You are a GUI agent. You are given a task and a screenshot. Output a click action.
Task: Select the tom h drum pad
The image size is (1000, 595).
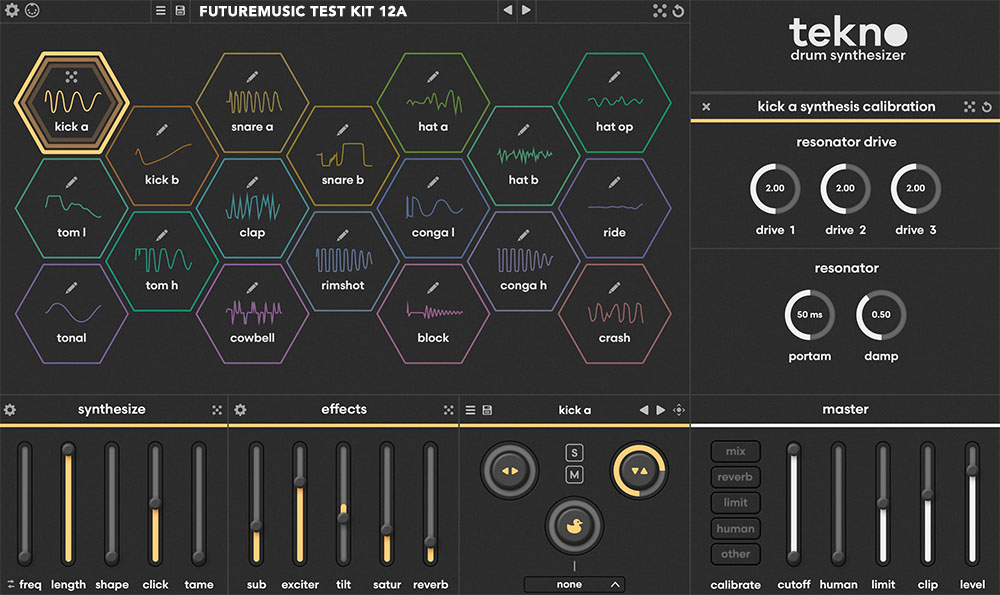coord(162,261)
